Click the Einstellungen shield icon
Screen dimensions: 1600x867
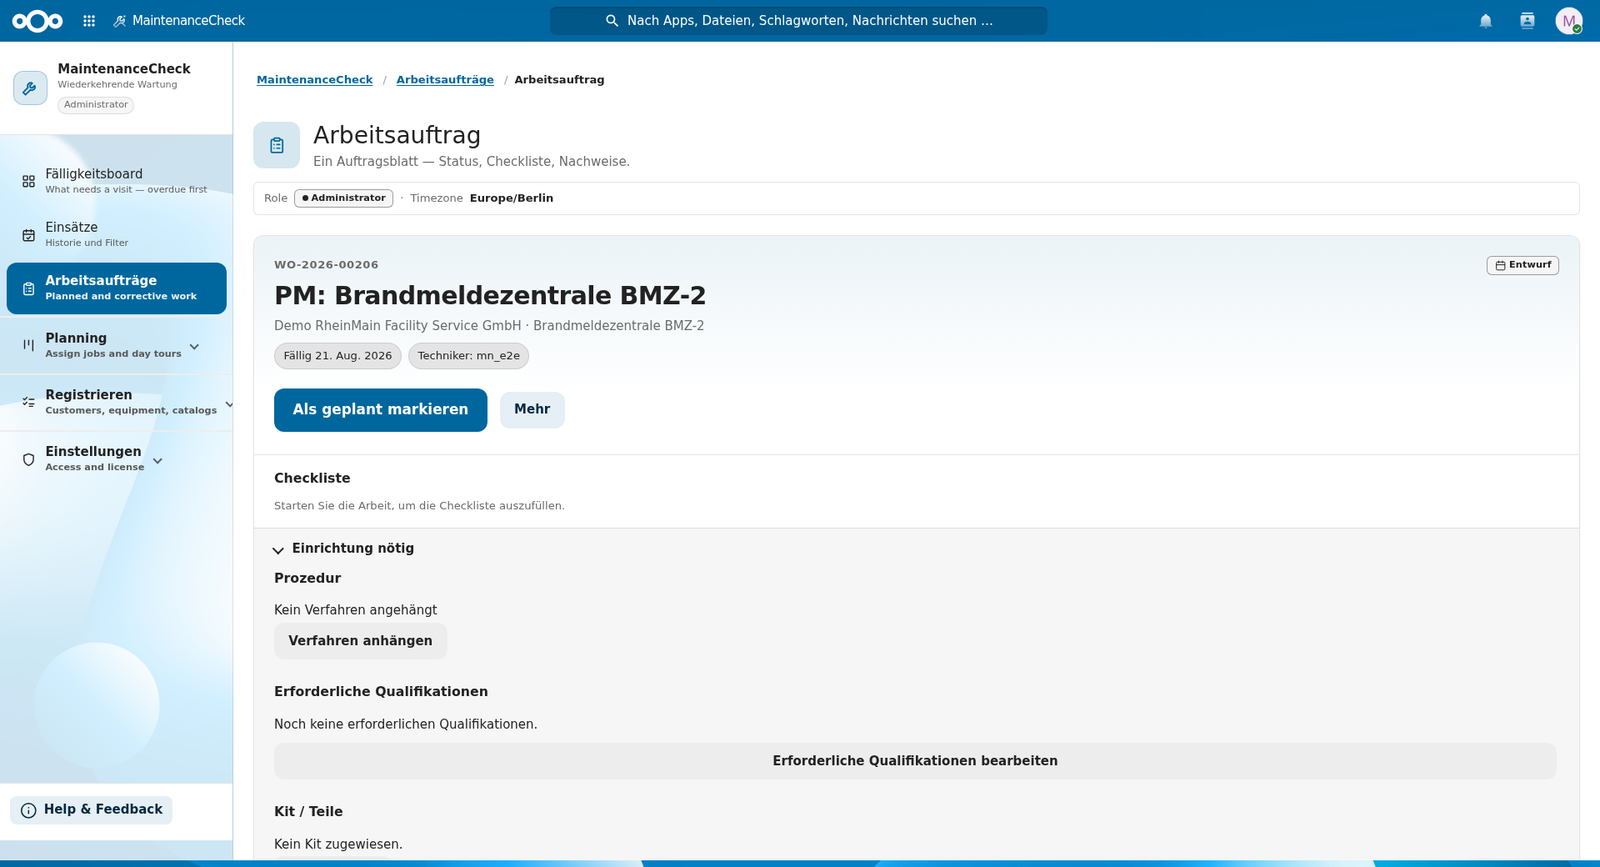[28, 459]
